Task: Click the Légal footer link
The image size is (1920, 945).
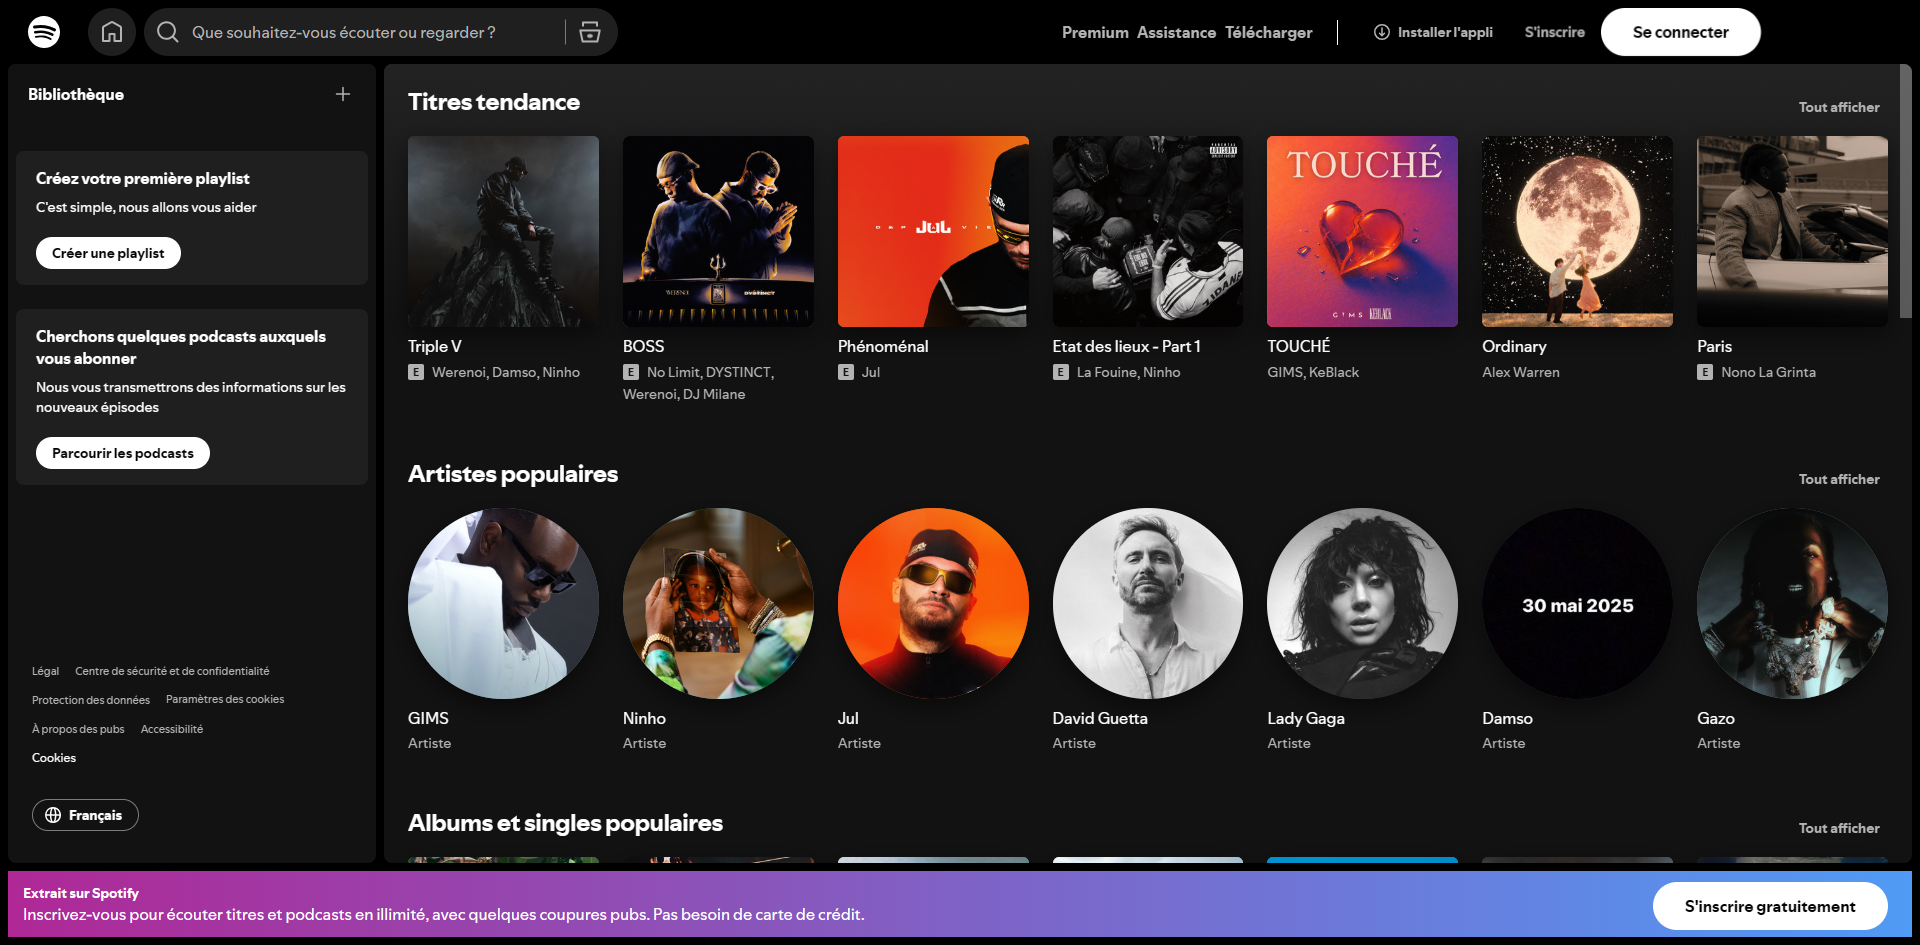Action: [45, 671]
